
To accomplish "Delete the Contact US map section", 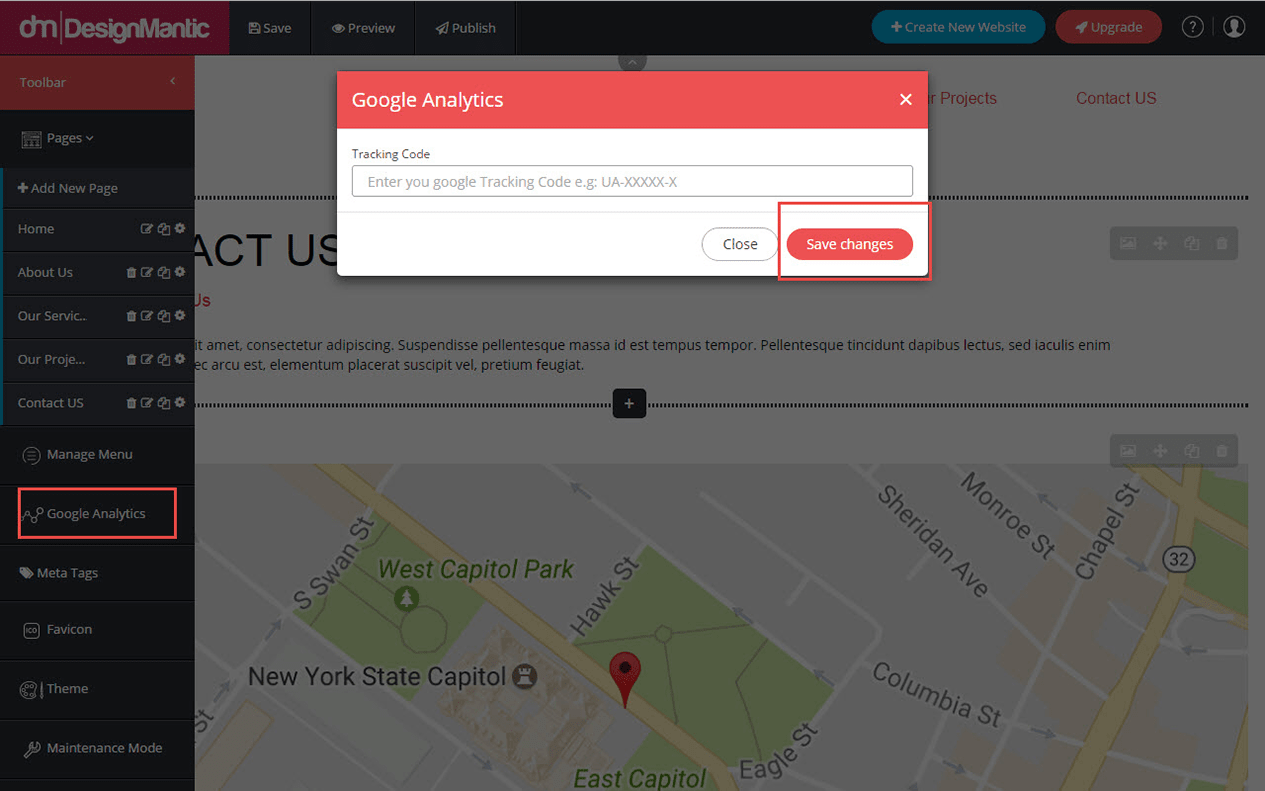I will (1221, 451).
